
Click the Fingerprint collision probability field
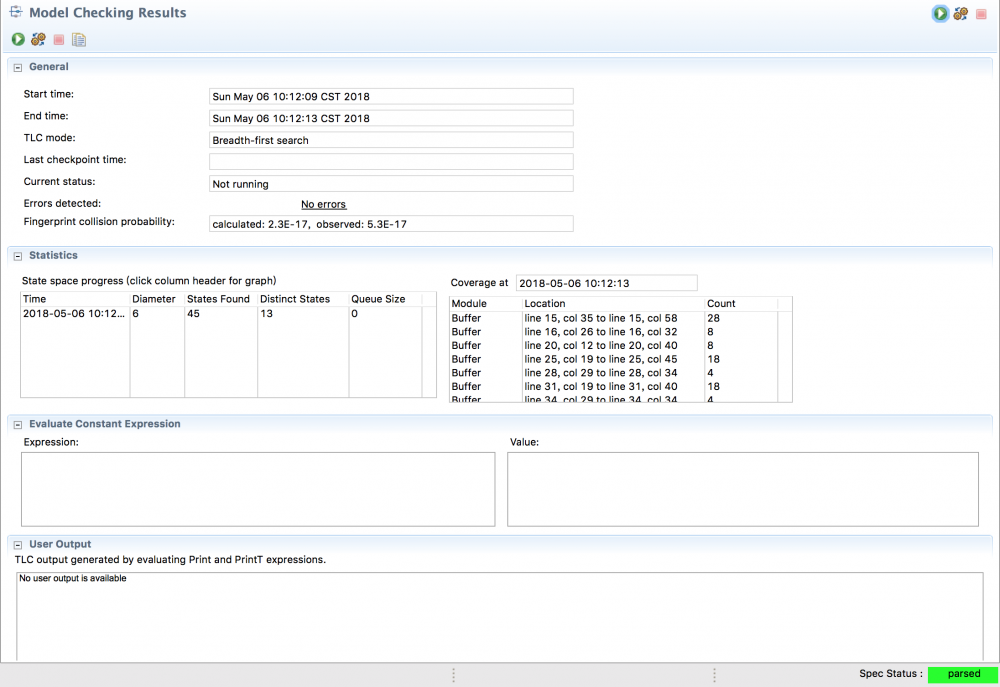[391, 224]
